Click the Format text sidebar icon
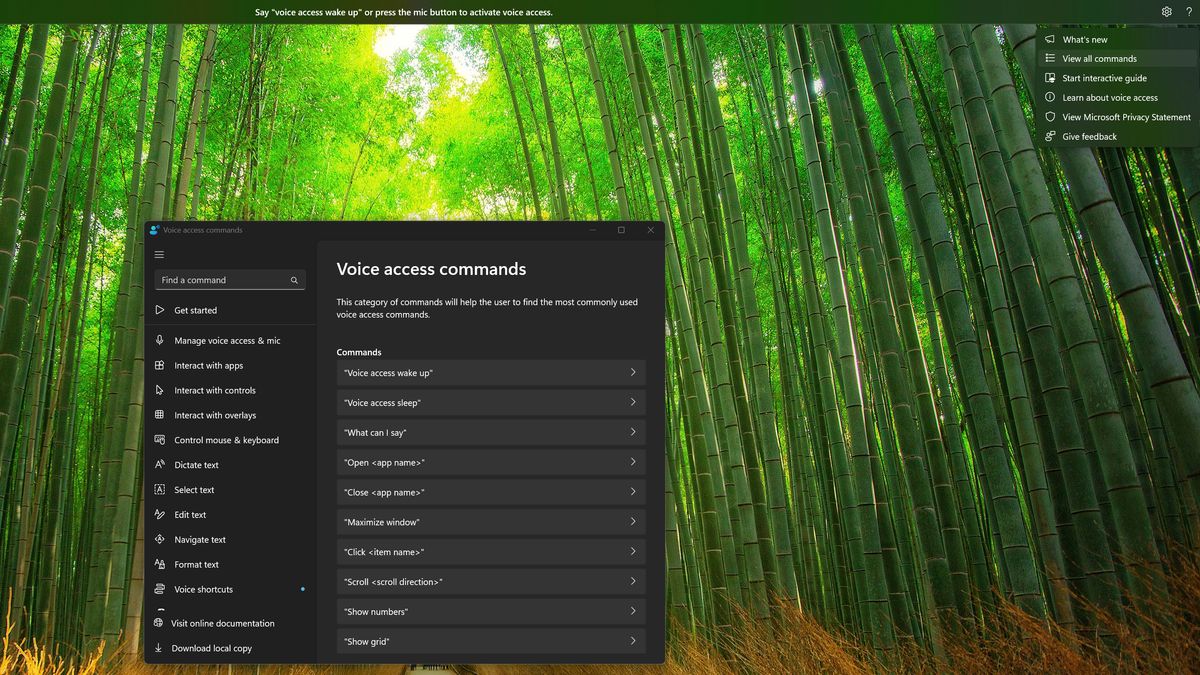 [x=160, y=564]
